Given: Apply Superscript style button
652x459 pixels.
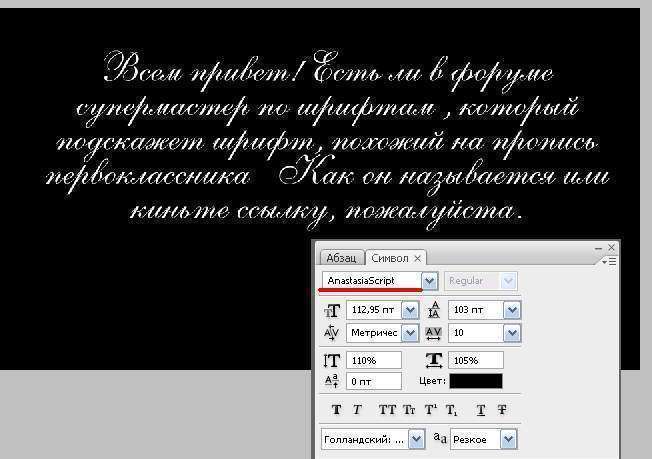Looking at the screenshot, I should (430, 409).
